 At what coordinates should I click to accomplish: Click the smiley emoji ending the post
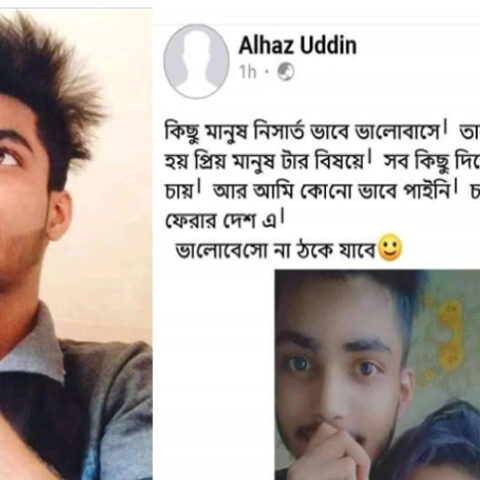(x=390, y=248)
